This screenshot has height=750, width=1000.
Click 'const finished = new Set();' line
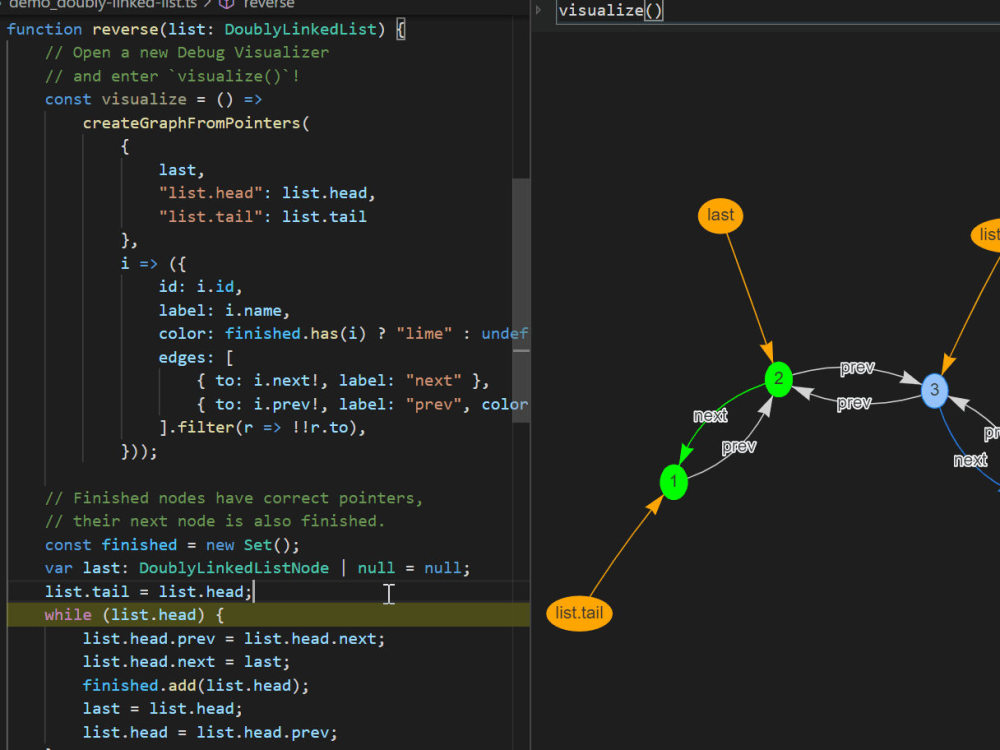[172, 545]
